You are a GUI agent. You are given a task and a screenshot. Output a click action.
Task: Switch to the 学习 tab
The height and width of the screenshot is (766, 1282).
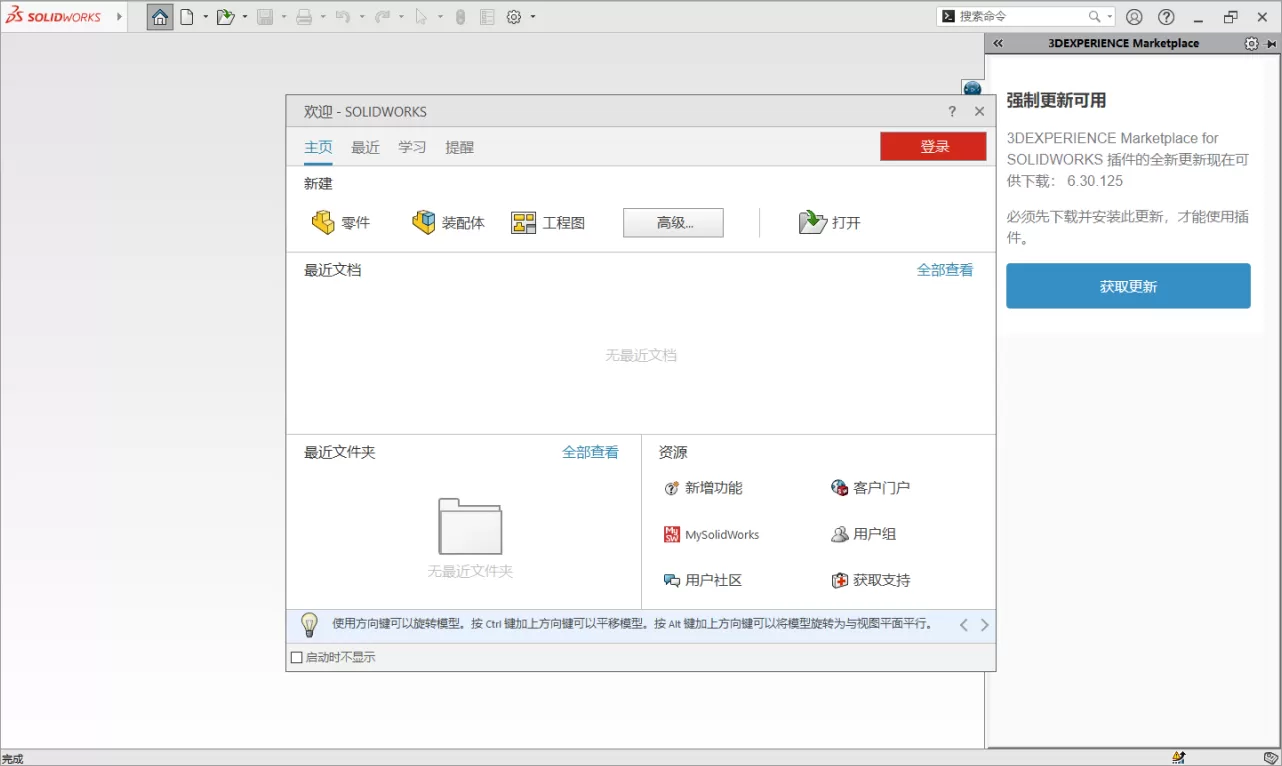412,147
